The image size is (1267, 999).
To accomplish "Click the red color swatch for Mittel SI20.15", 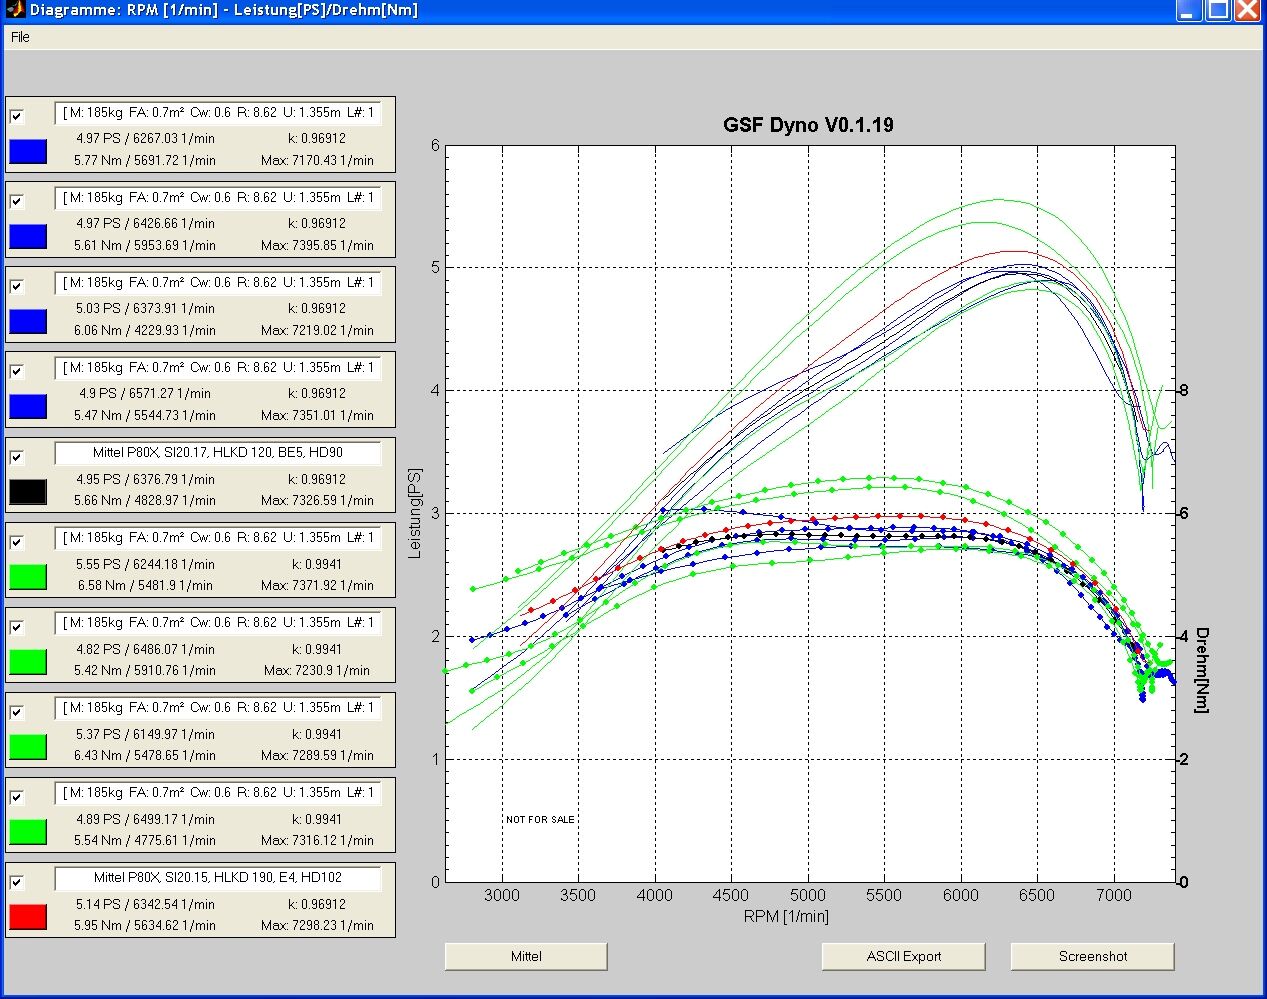I will pyautogui.click(x=28, y=917).
